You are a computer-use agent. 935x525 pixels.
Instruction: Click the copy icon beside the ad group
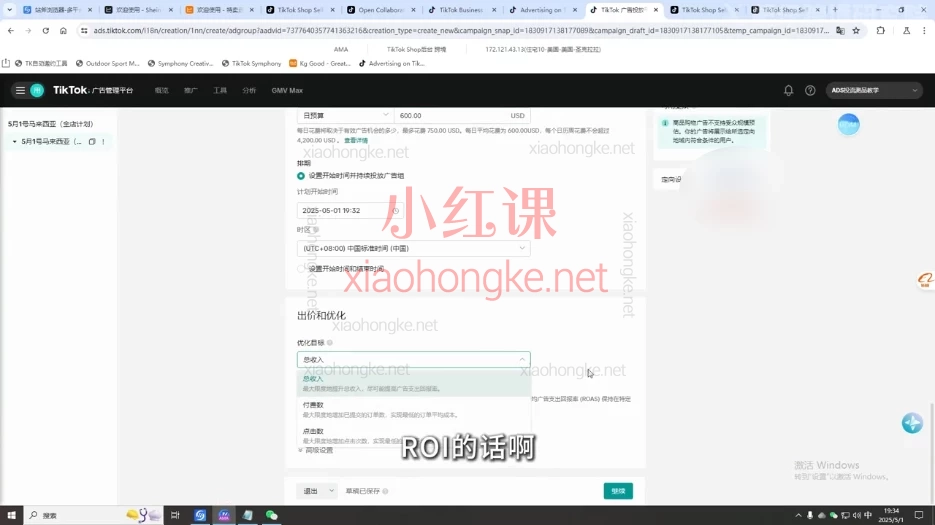(x=92, y=141)
